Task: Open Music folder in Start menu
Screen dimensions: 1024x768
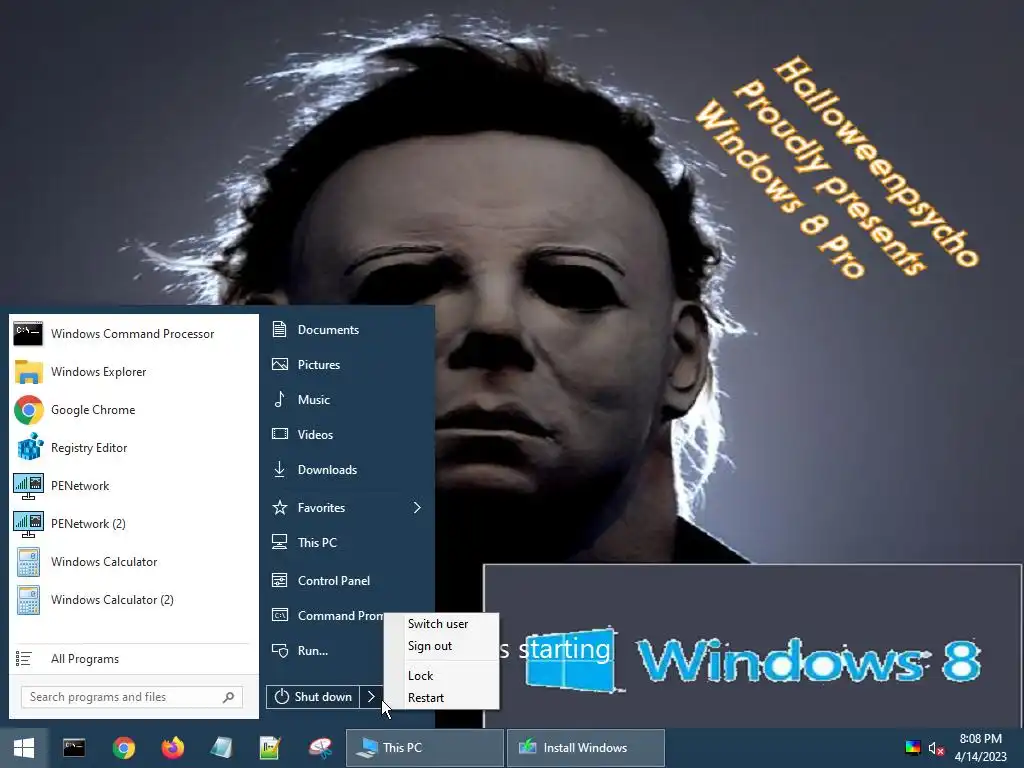Action: [x=347, y=400]
